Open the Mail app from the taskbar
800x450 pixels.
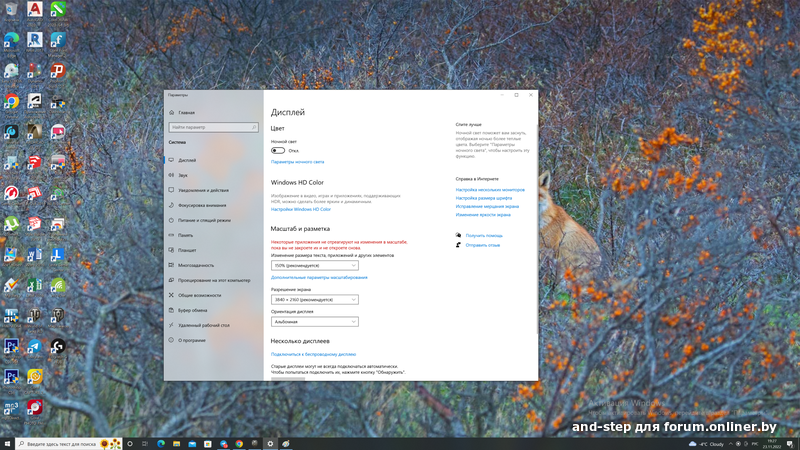tap(192, 444)
